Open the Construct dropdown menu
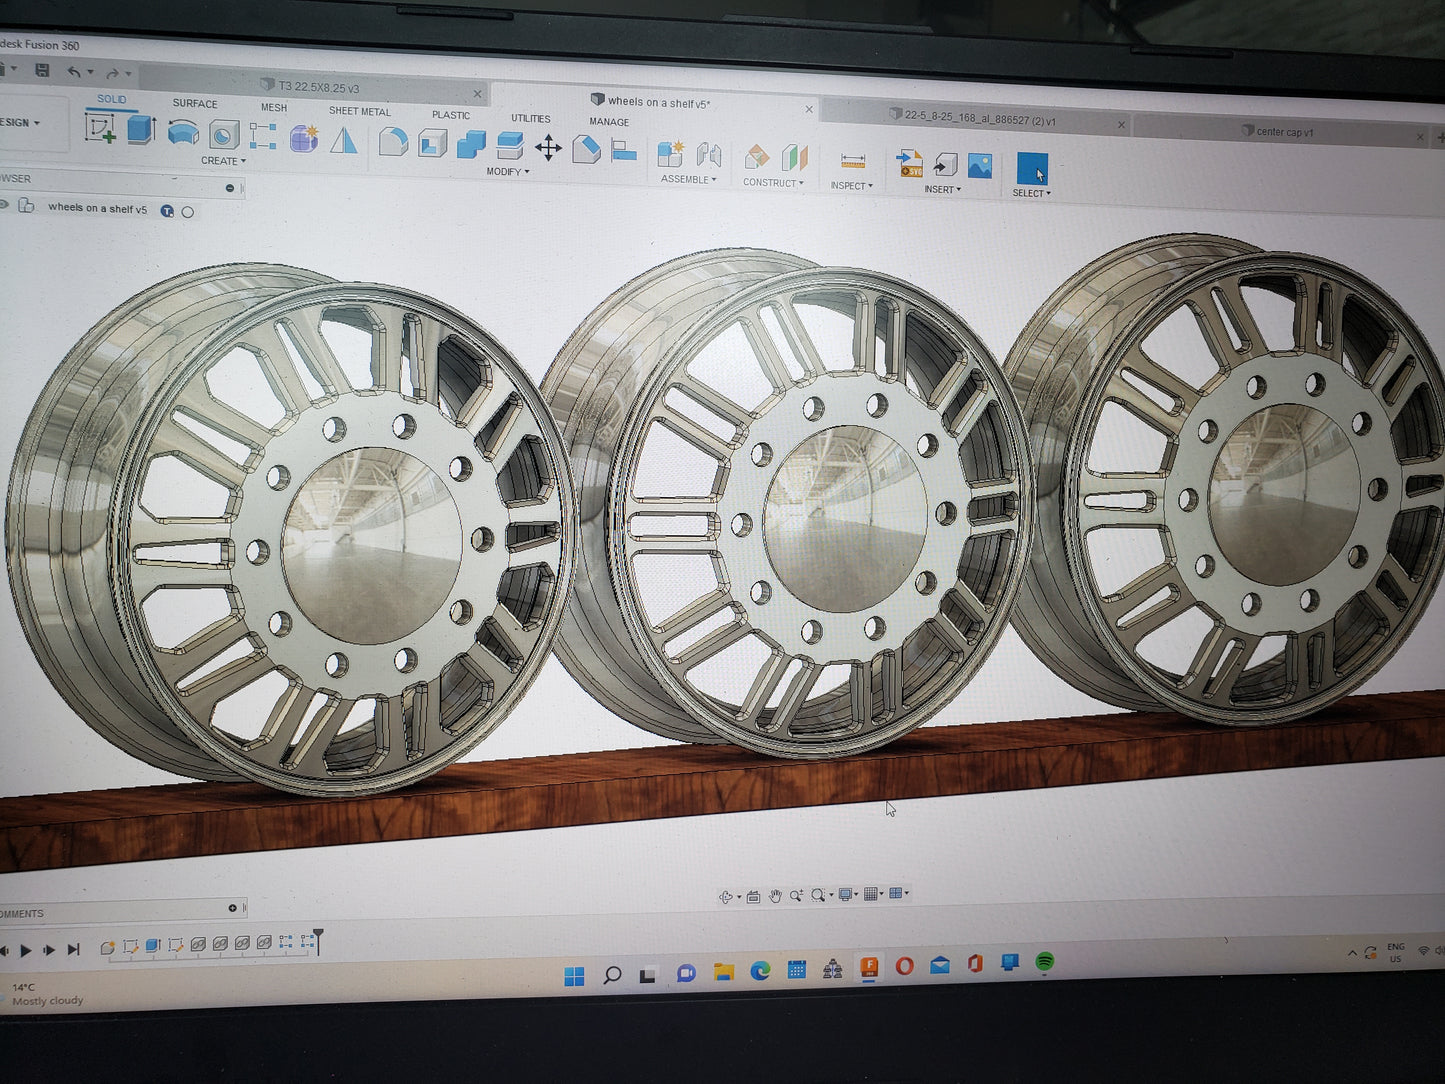The image size is (1445, 1084). (773, 183)
